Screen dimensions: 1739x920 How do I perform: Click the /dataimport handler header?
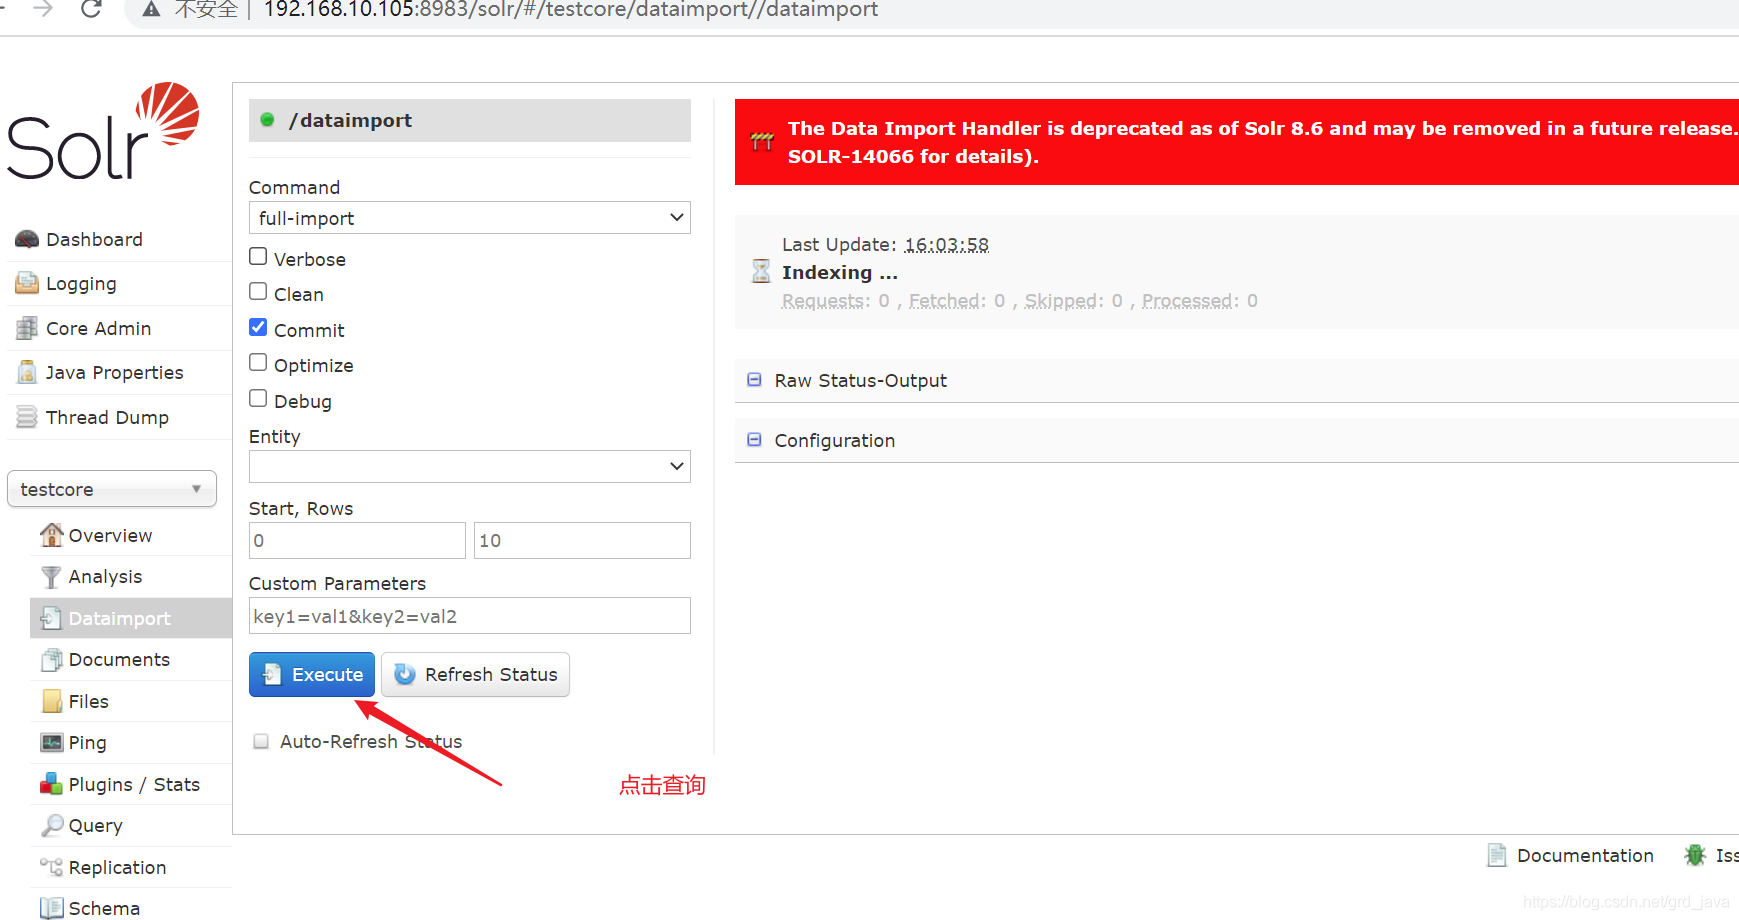pyautogui.click(x=470, y=120)
